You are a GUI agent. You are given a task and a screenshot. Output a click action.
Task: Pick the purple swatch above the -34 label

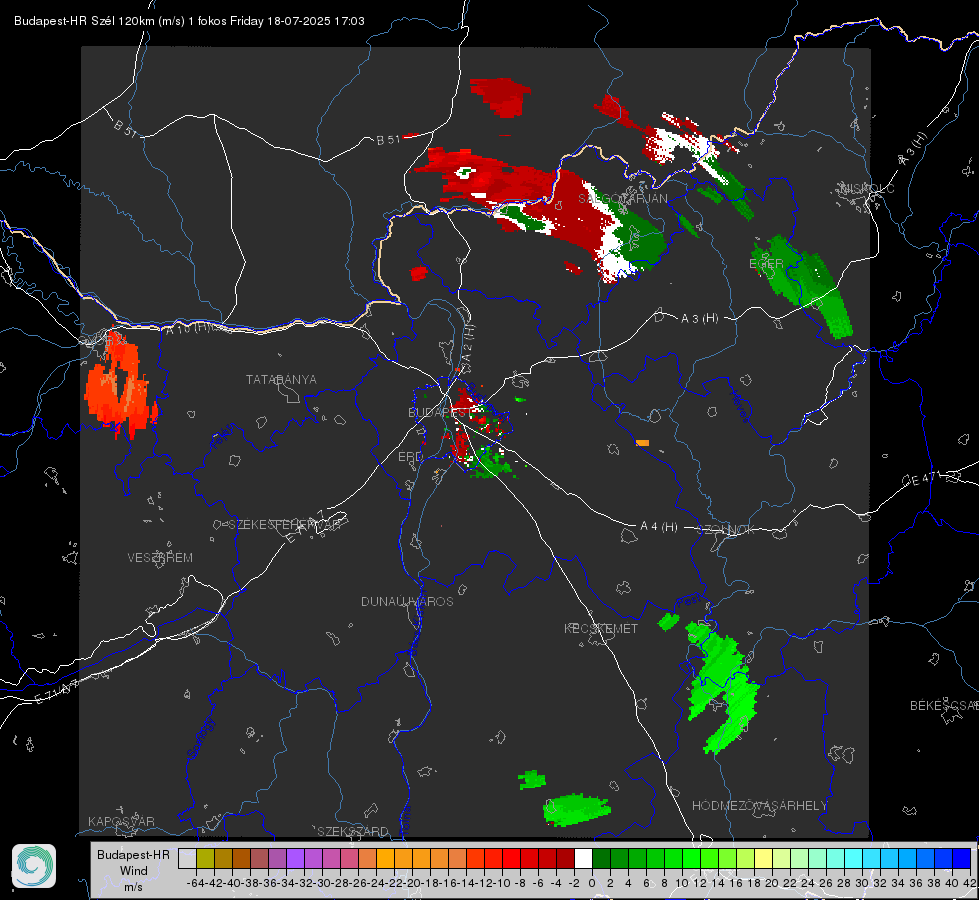click(x=295, y=858)
